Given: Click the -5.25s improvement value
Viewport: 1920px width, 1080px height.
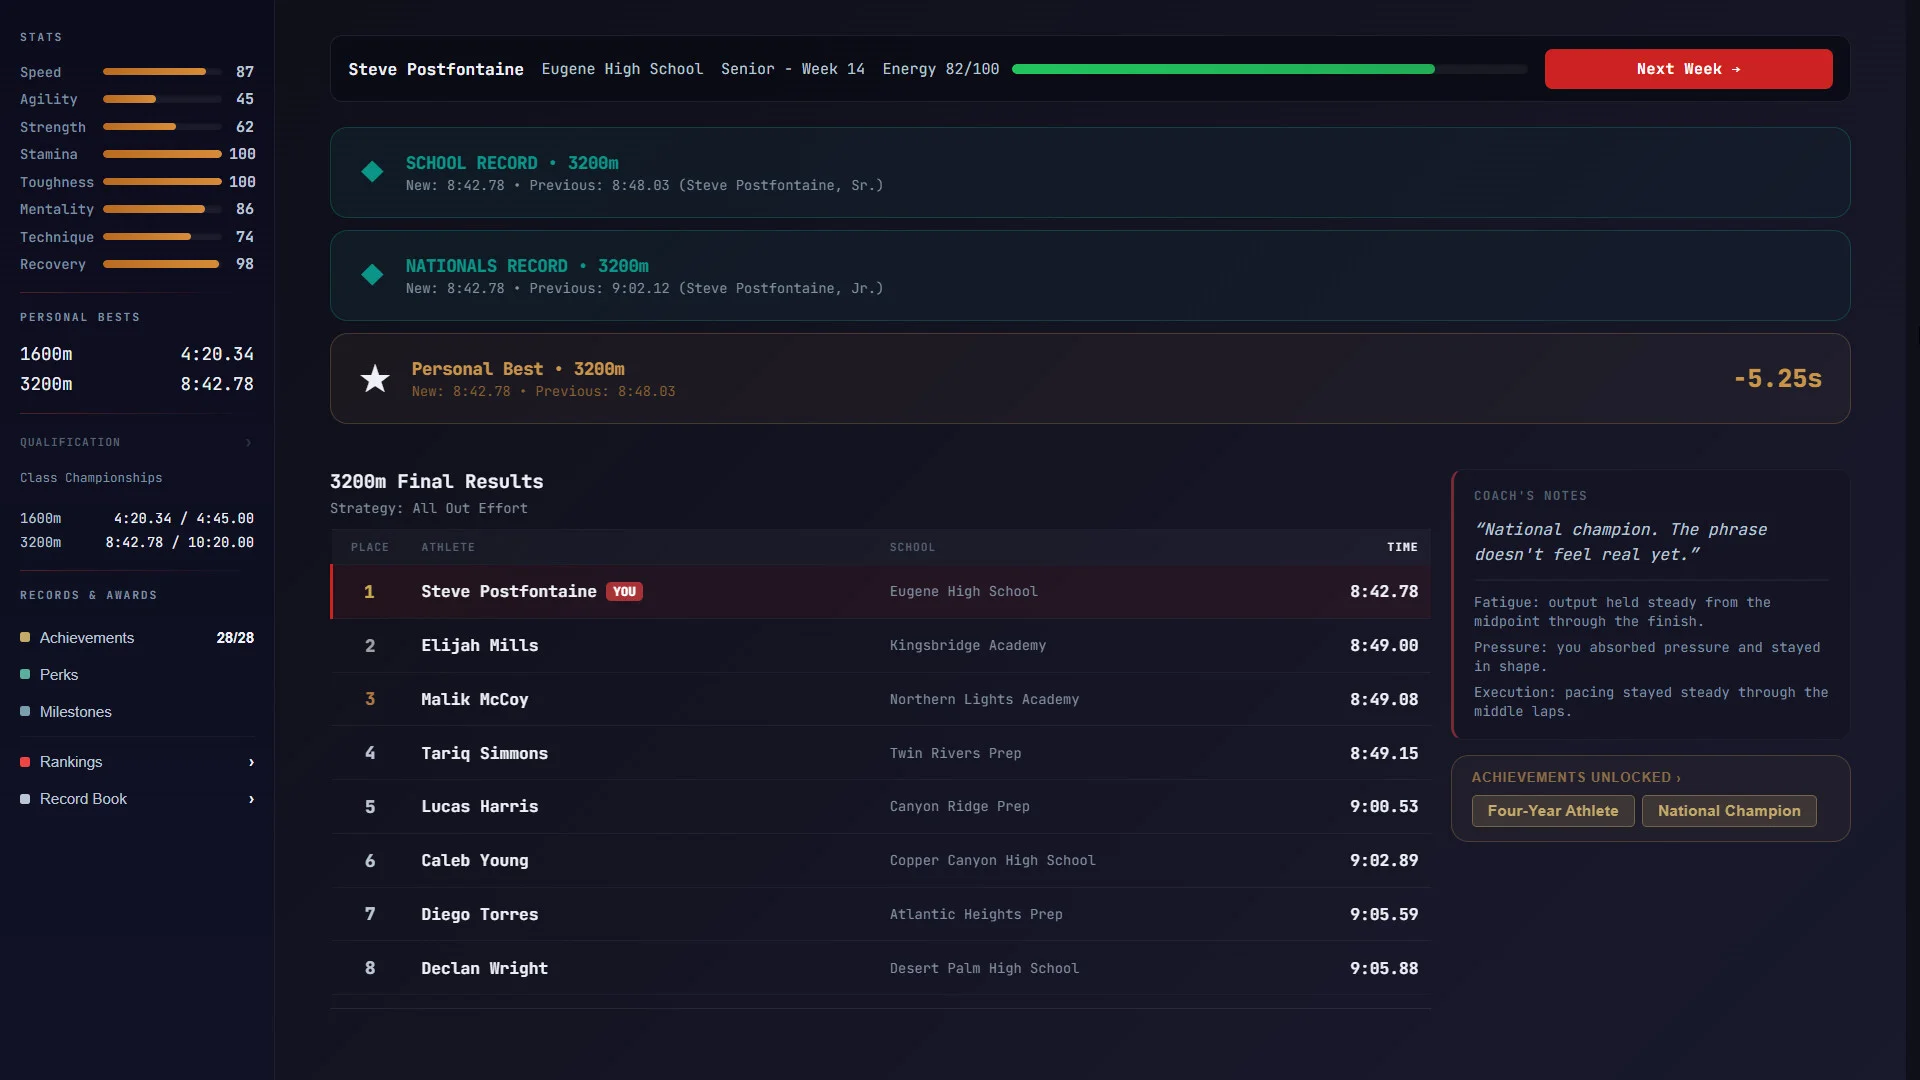Looking at the screenshot, I should 1777,378.
